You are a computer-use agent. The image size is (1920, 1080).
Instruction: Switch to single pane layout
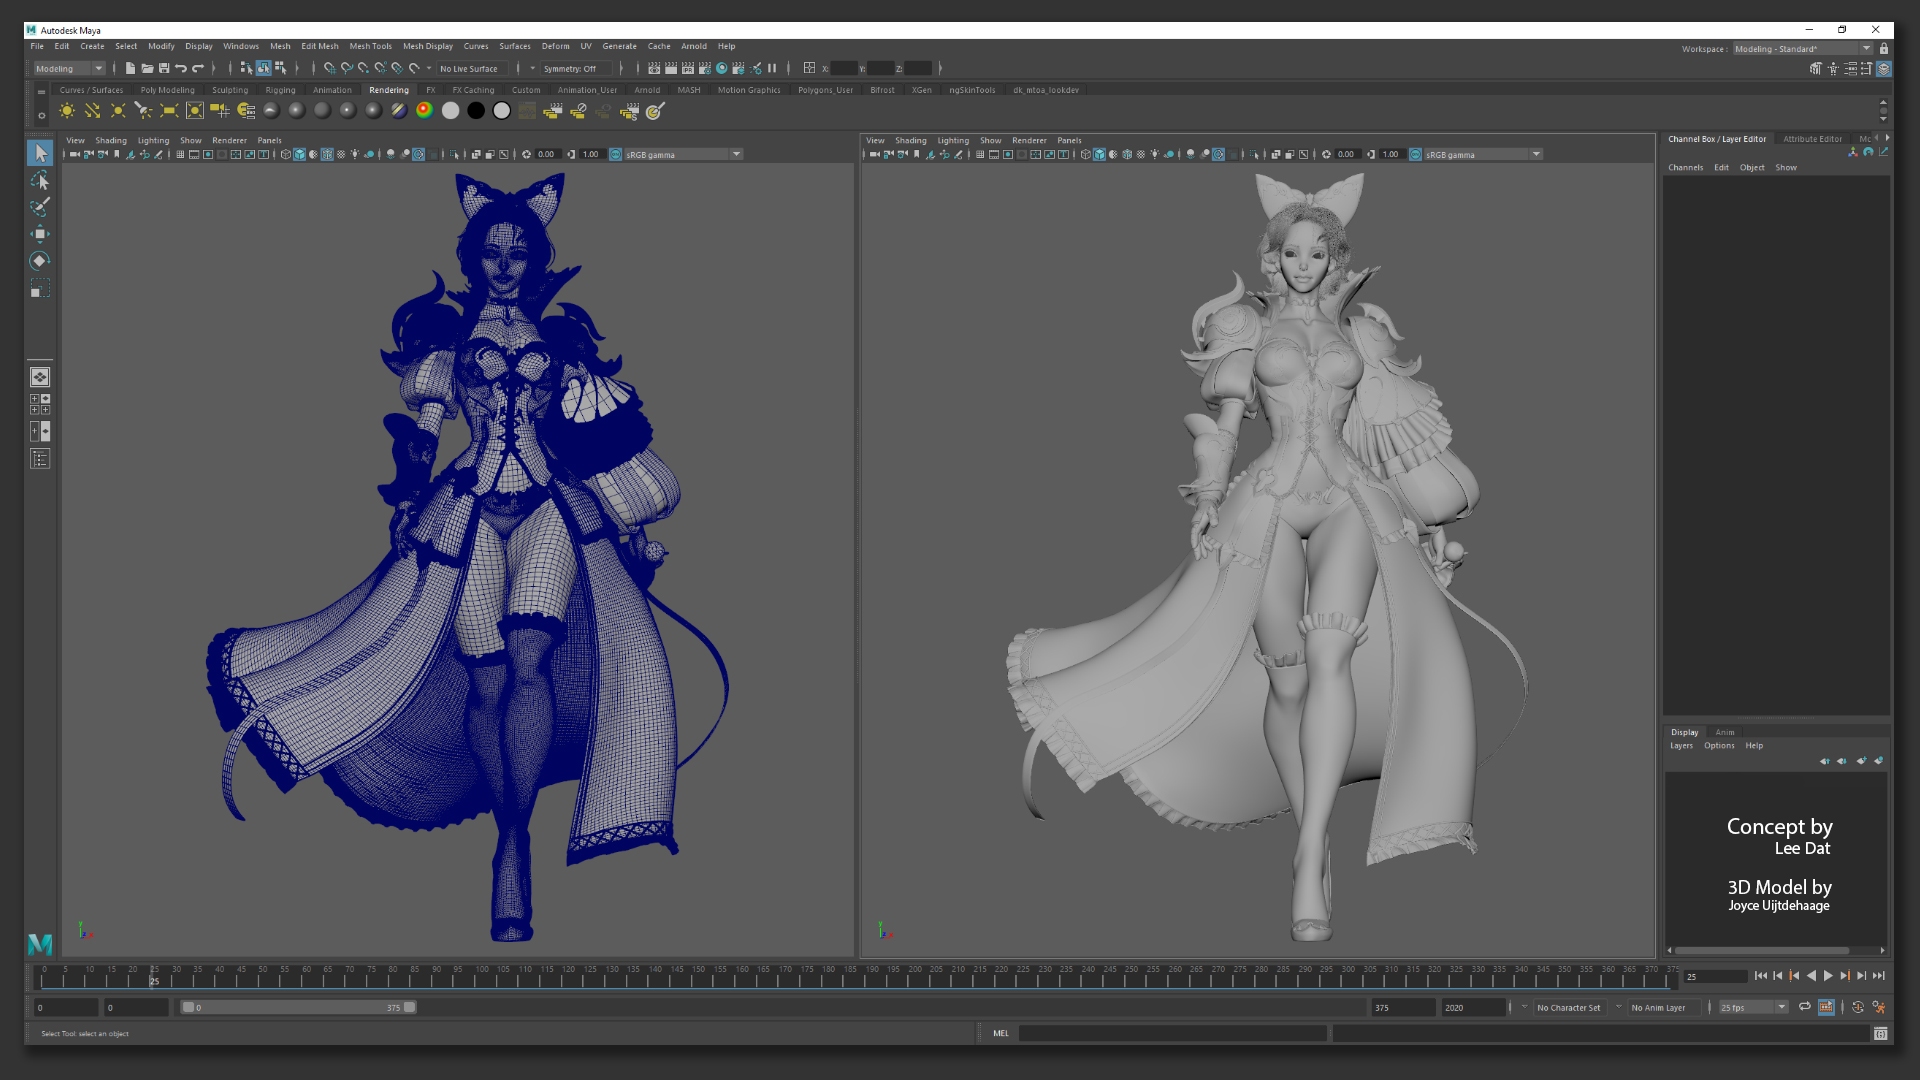[x=40, y=377]
